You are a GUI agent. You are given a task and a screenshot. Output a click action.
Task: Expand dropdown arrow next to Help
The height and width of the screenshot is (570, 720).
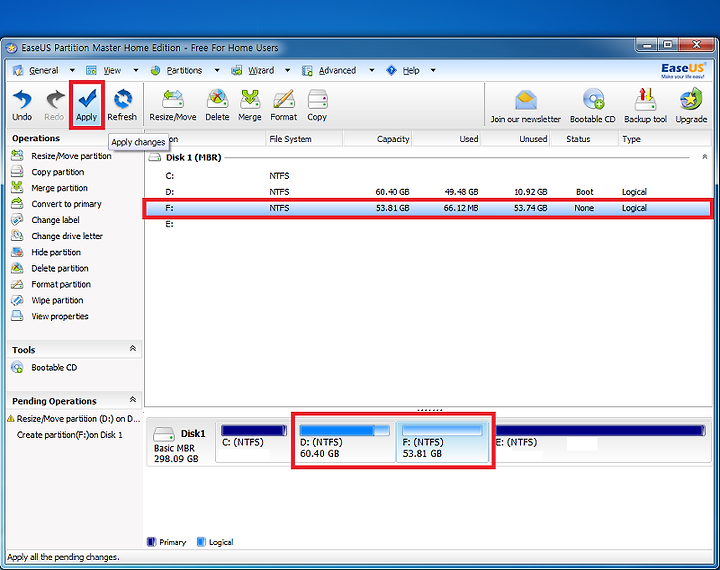tap(433, 70)
